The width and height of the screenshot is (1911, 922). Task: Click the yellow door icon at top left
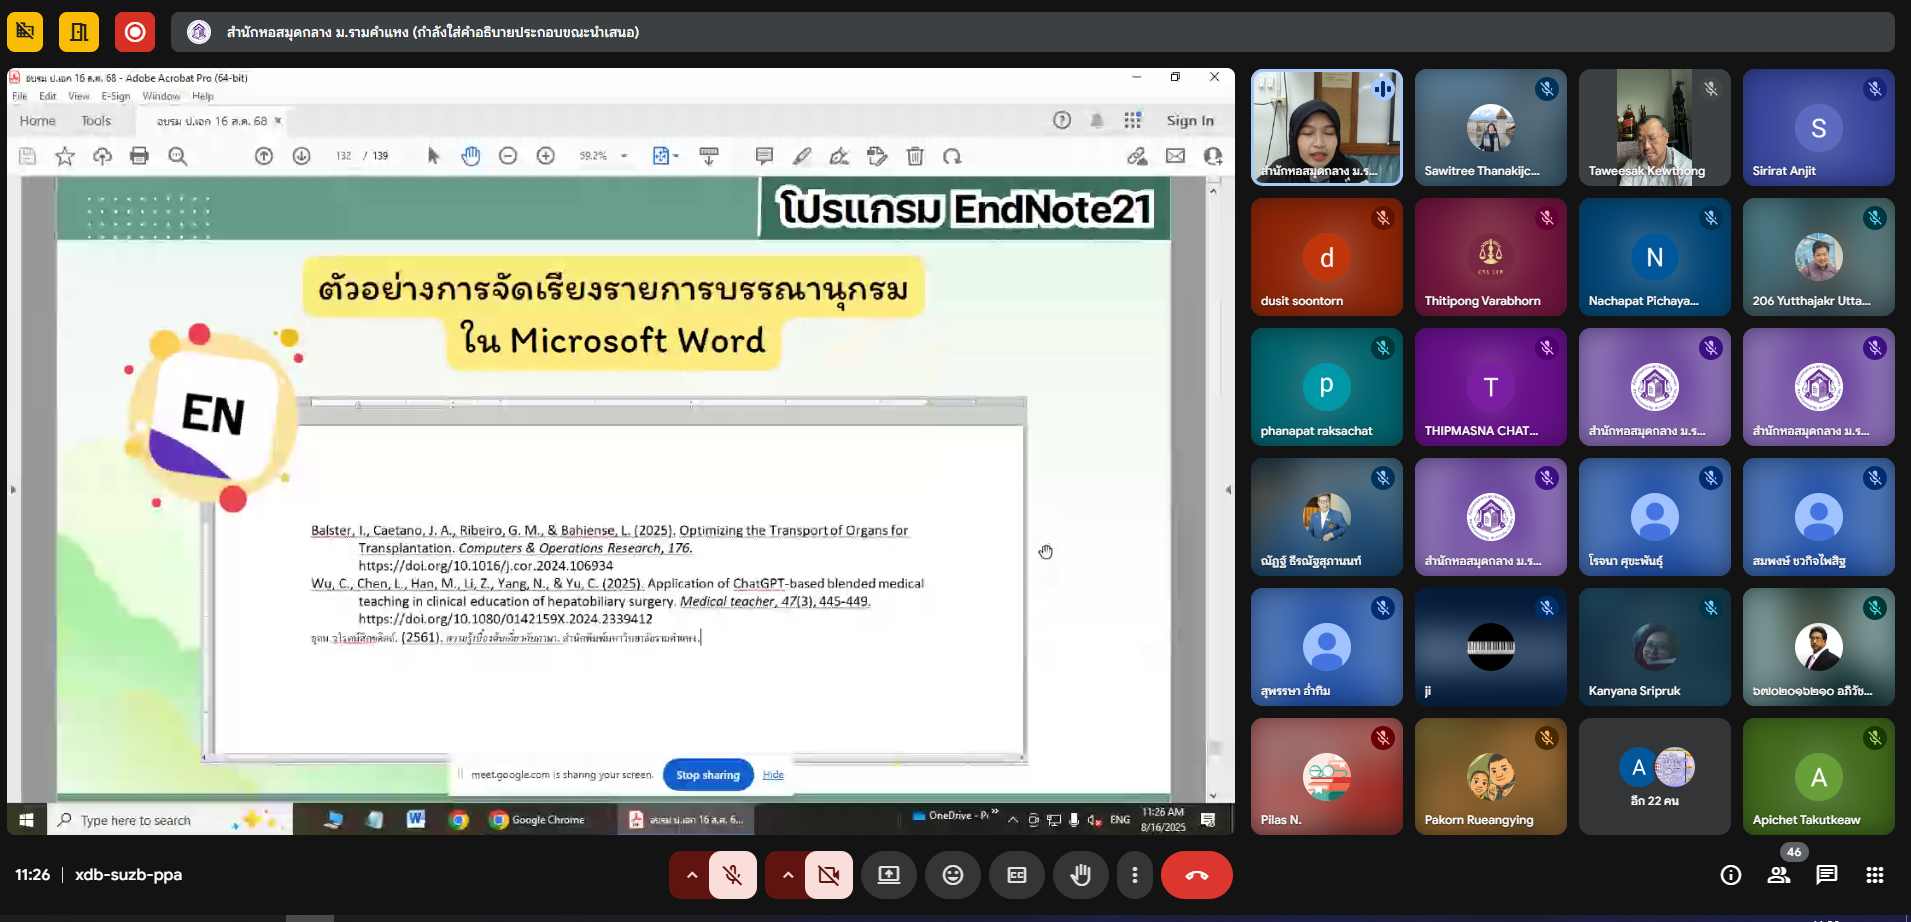click(x=79, y=32)
